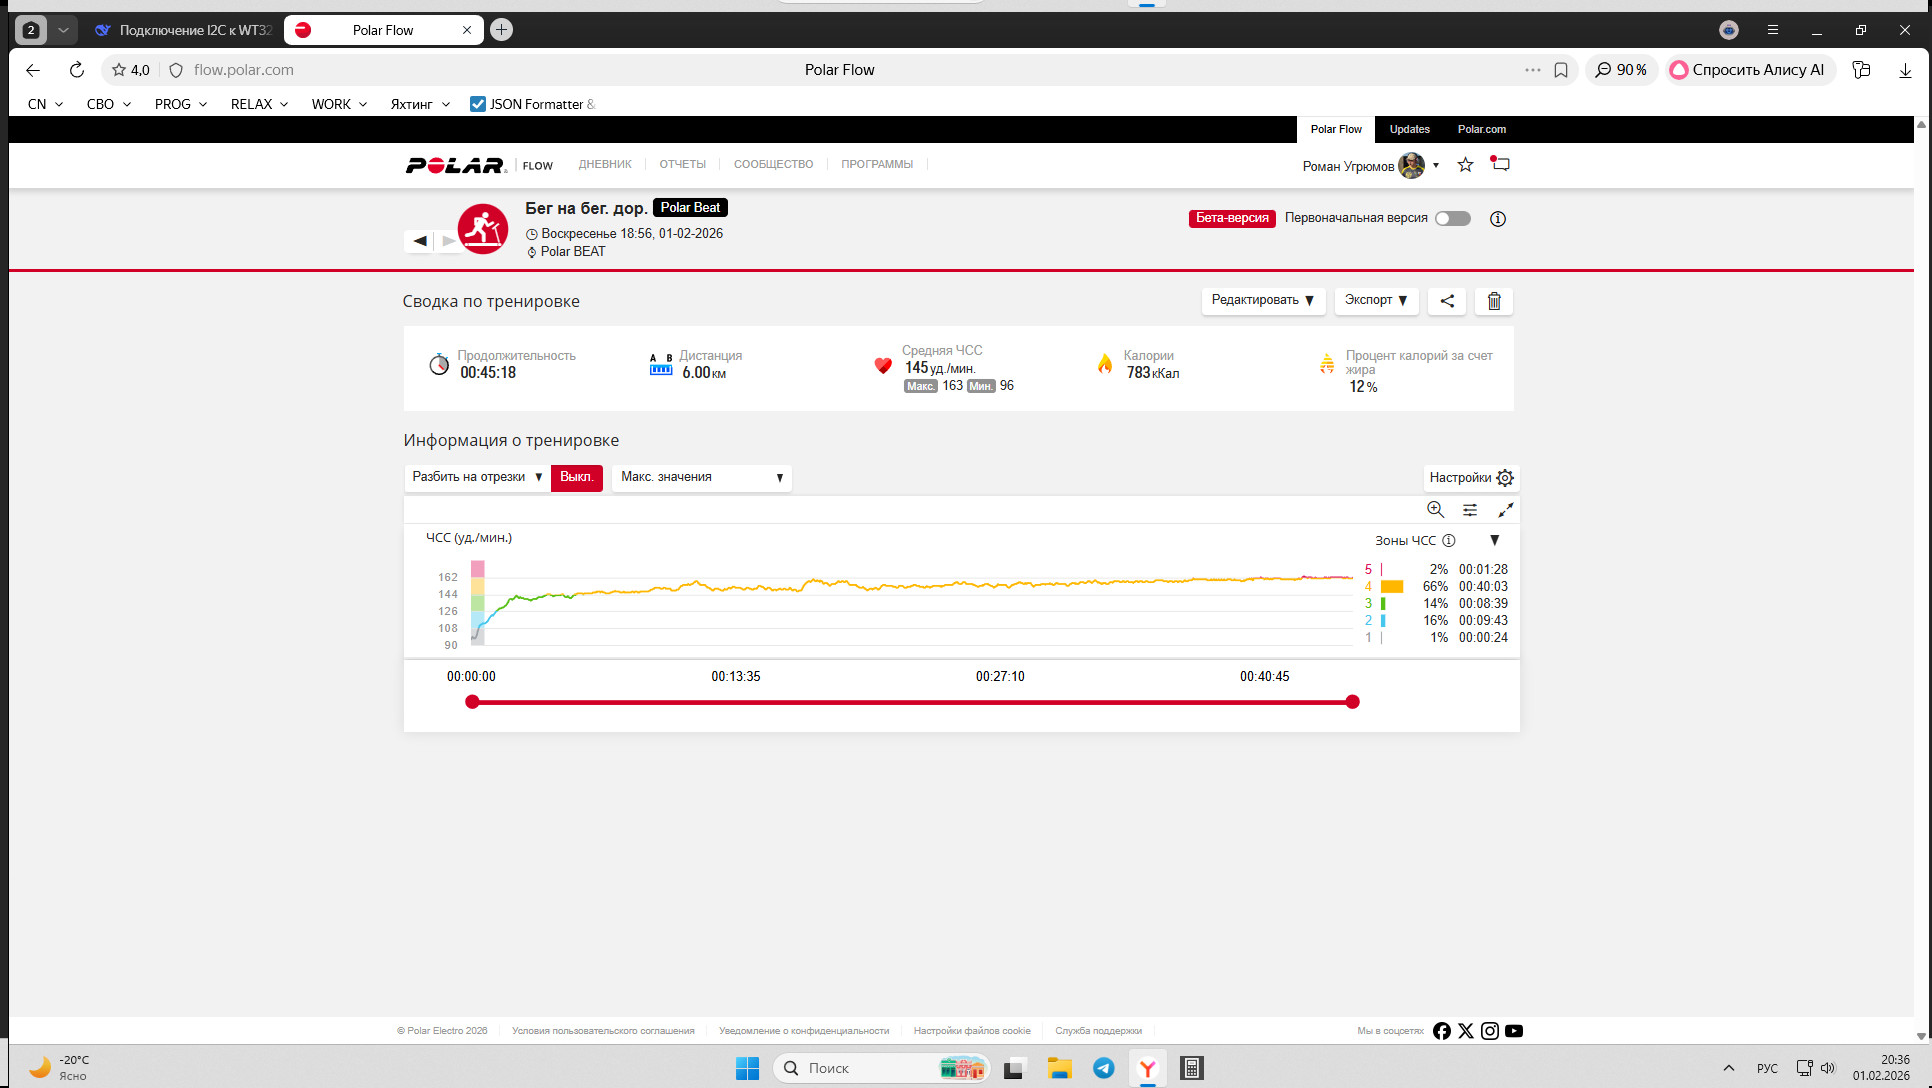Screen dimensions: 1932x1088
Task: Open browser downloads icon
Action: click(x=1905, y=70)
